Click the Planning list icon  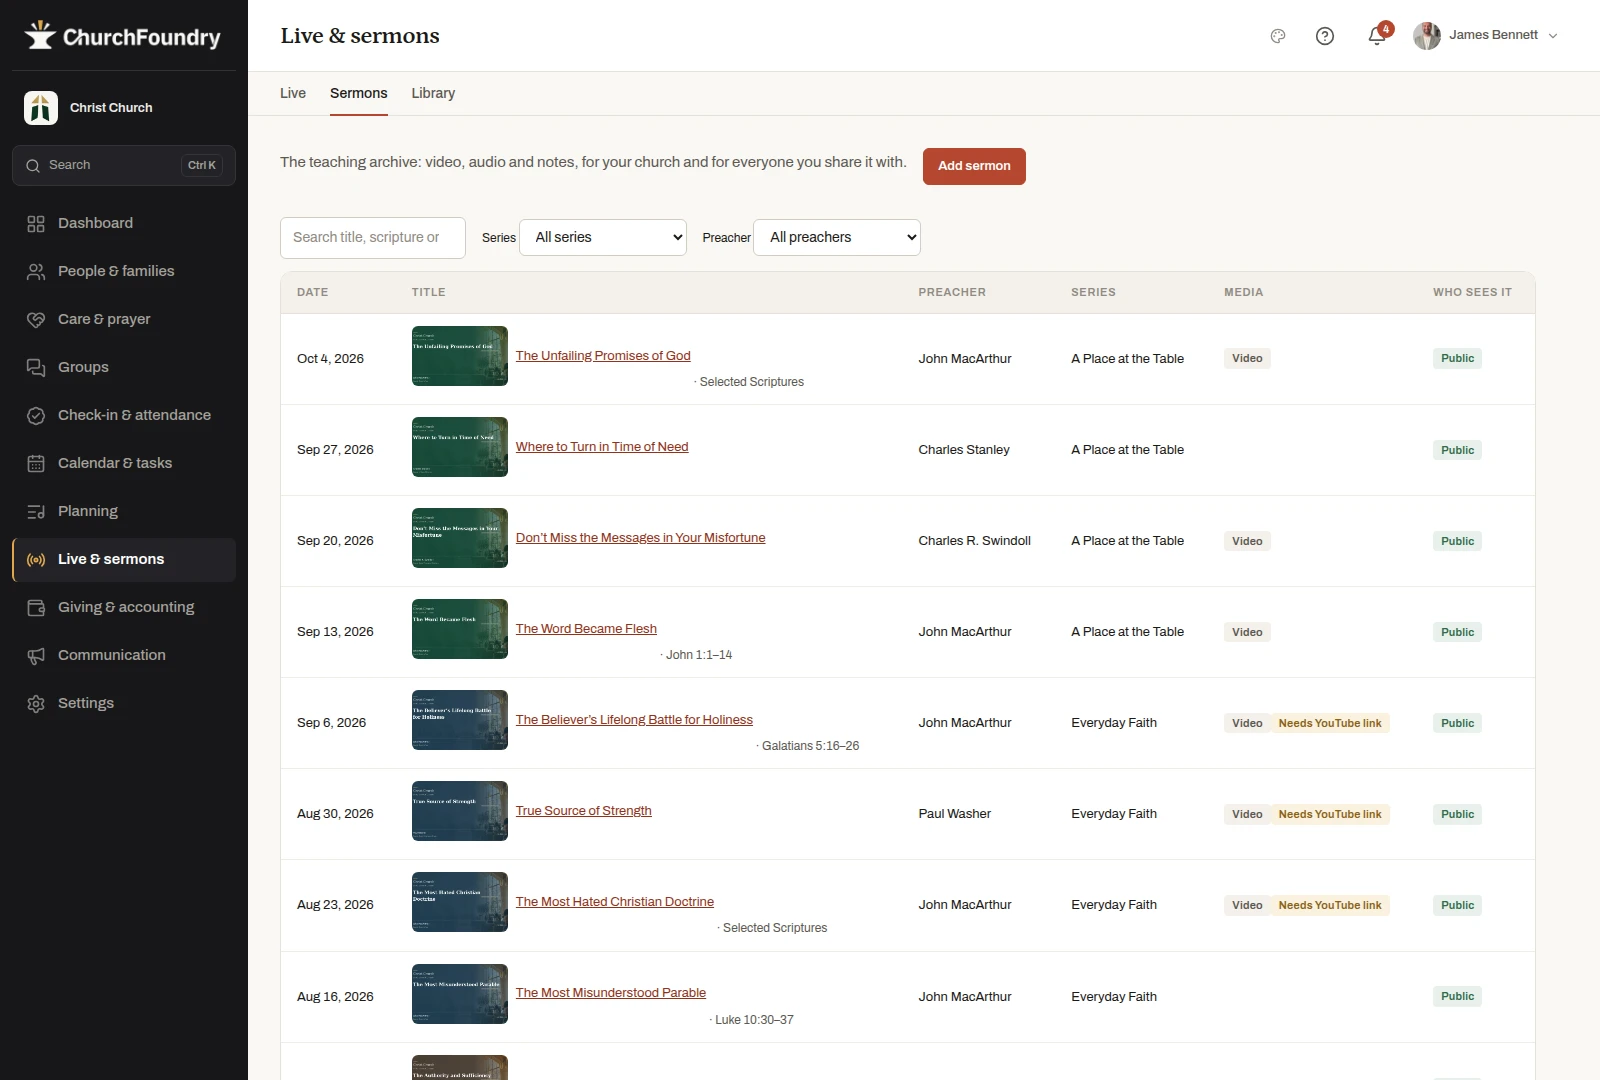point(36,512)
